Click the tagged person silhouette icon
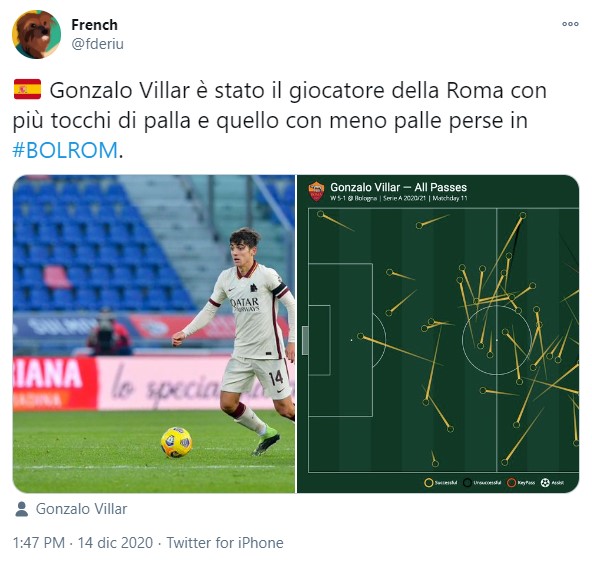 click(x=22, y=509)
